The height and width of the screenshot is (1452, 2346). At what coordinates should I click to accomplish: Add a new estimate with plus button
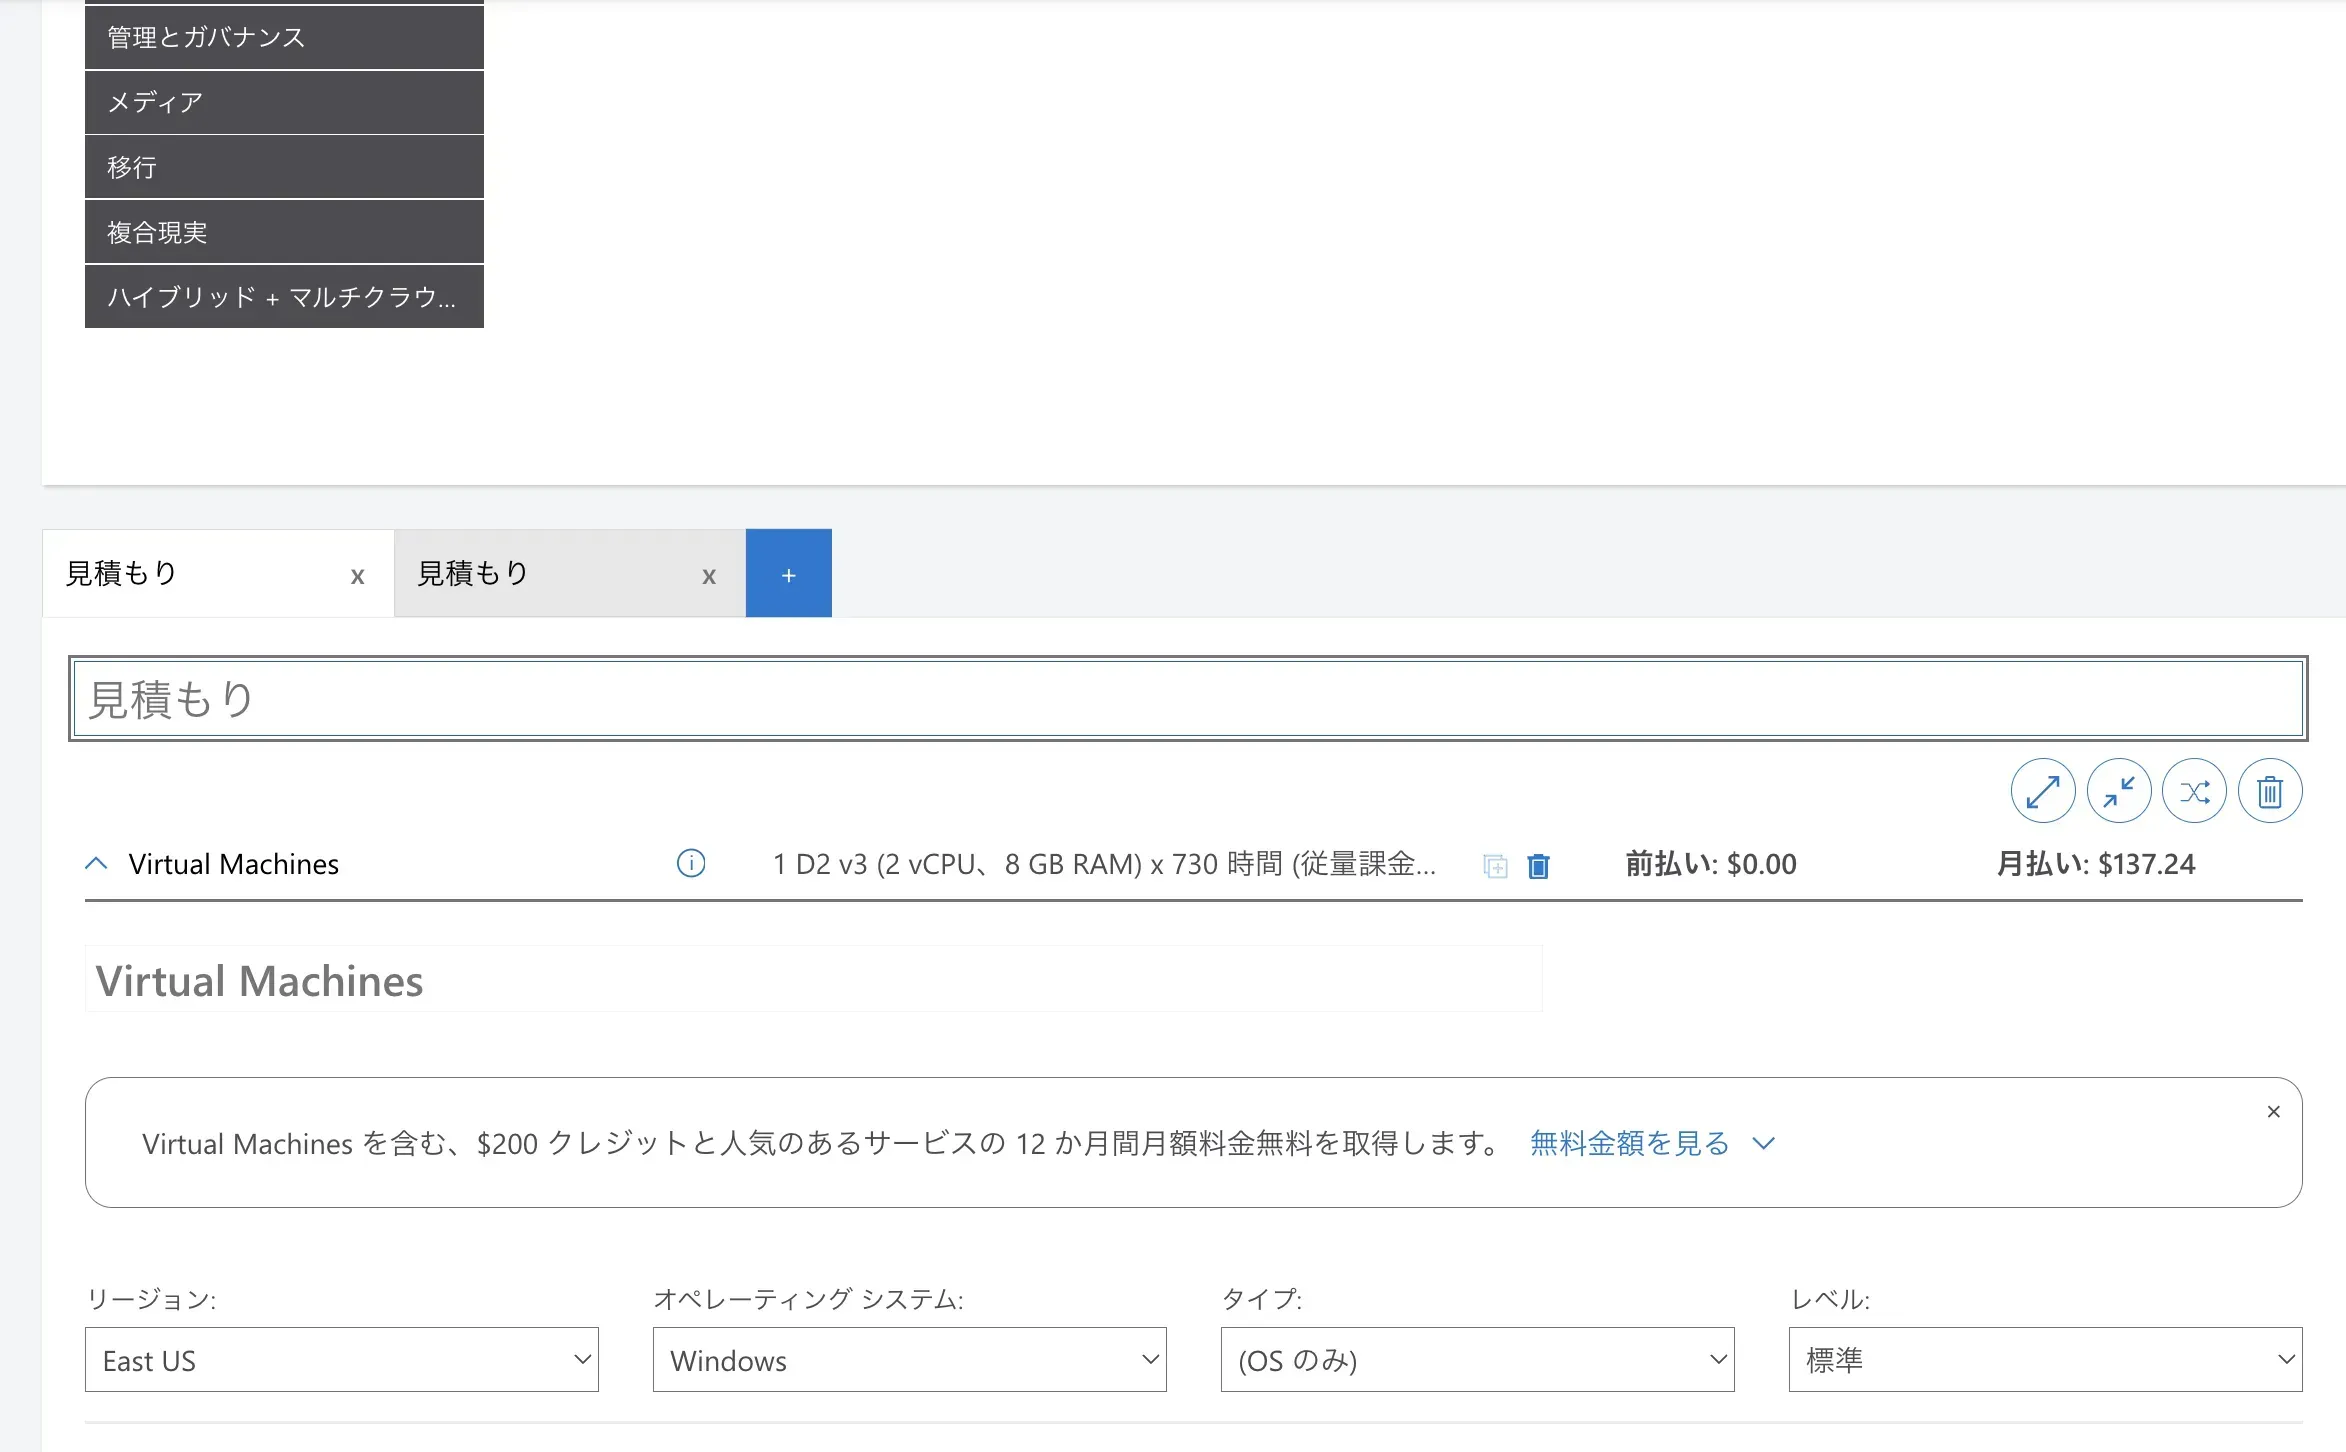pyautogui.click(x=788, y=574)
